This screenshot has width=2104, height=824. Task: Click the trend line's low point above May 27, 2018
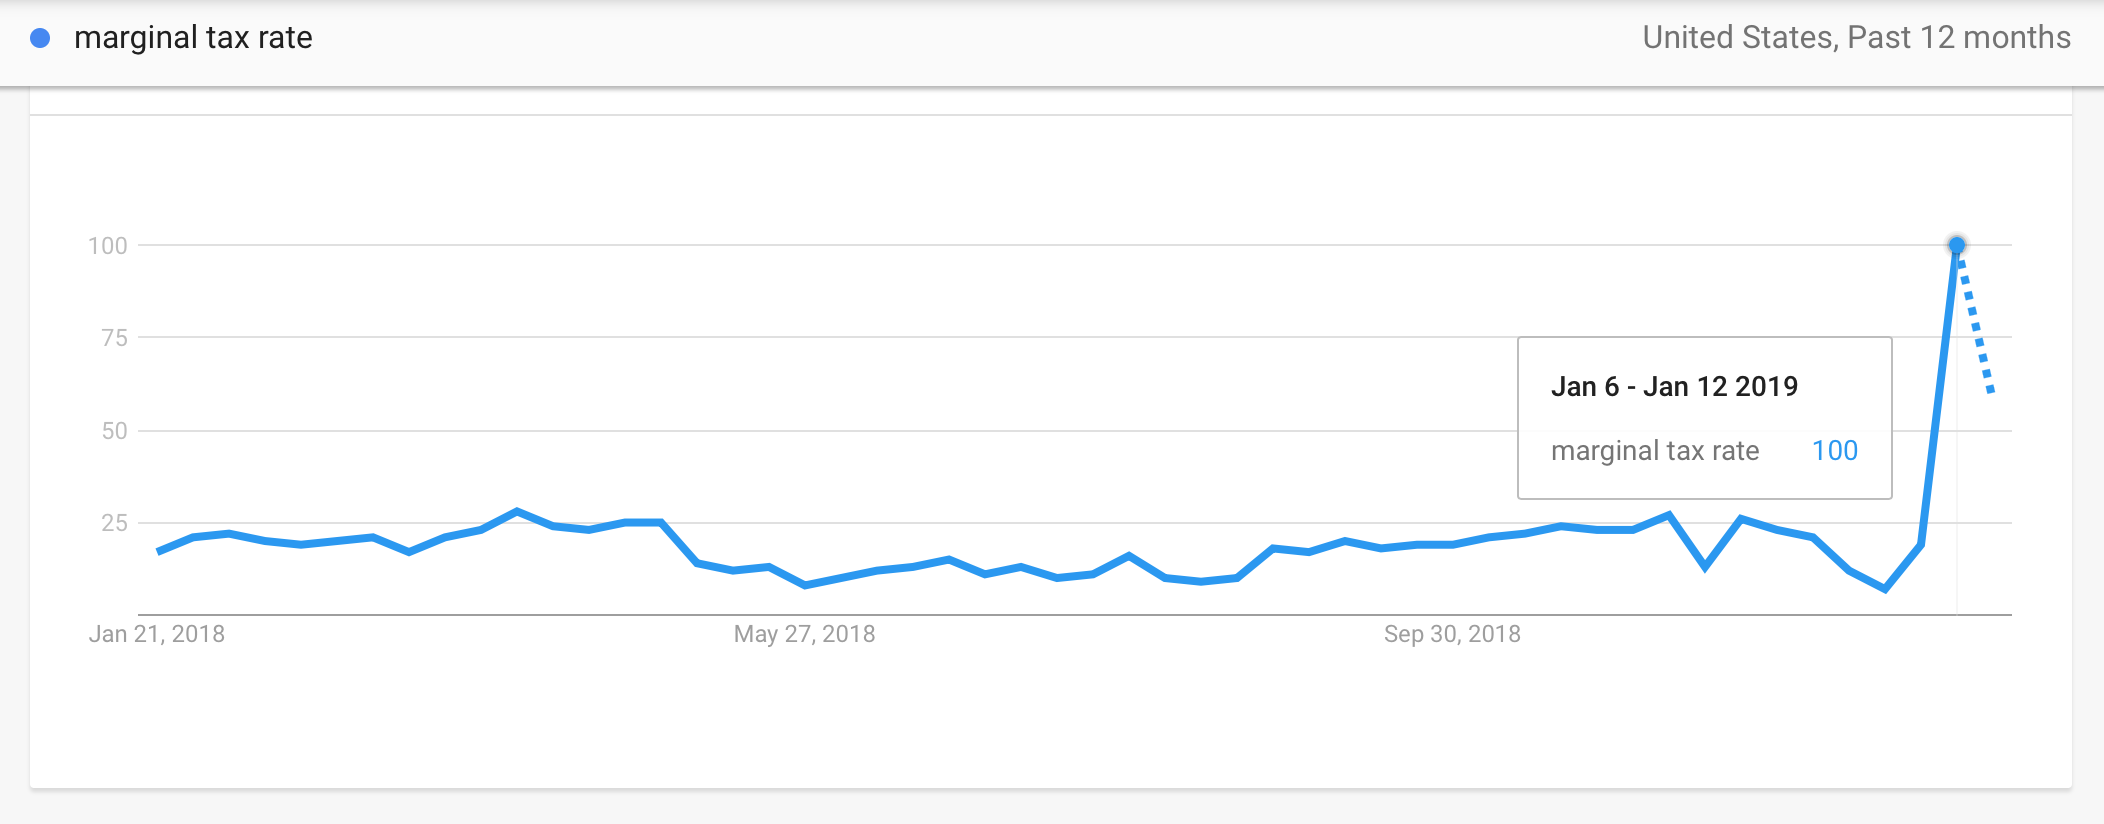[x=805, y=585]
